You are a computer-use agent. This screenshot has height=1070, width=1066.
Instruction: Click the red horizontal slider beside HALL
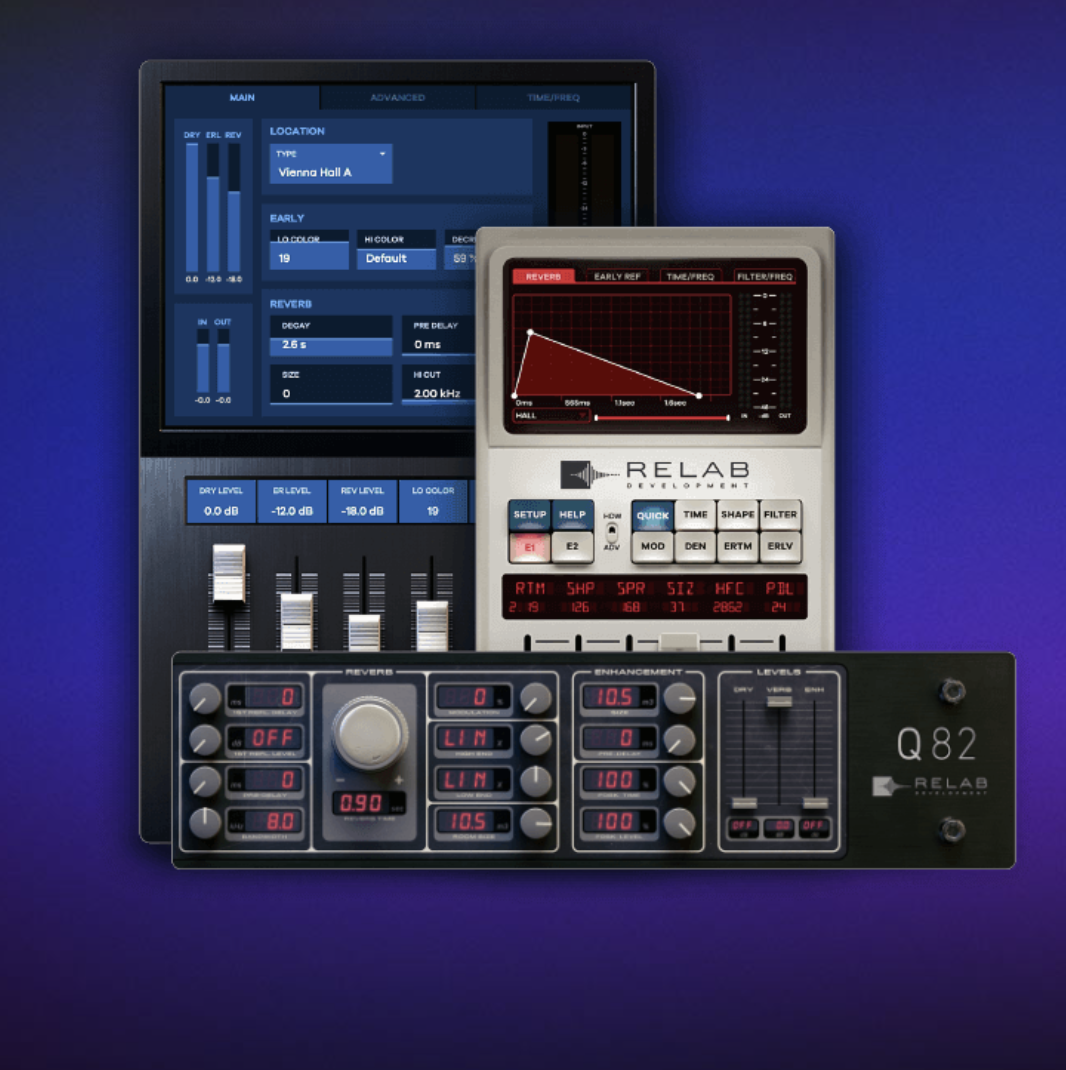click(x=662, y=418)
